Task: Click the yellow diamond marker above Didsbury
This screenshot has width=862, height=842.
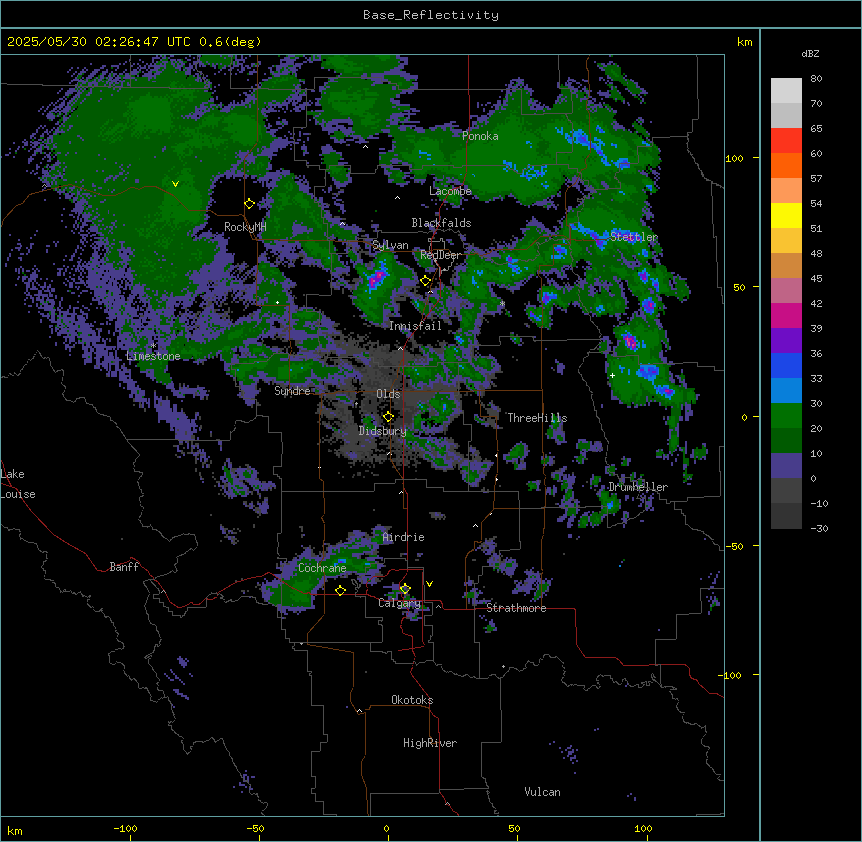Action: pos(388,417)
